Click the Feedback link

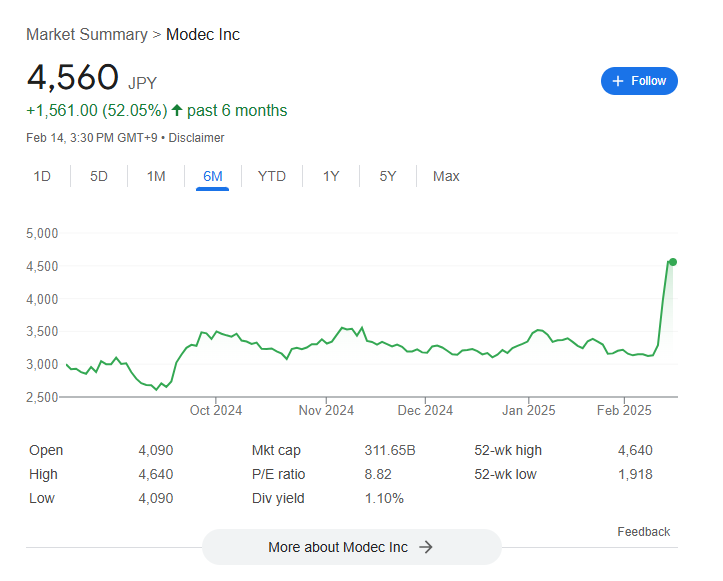point(643,532)
